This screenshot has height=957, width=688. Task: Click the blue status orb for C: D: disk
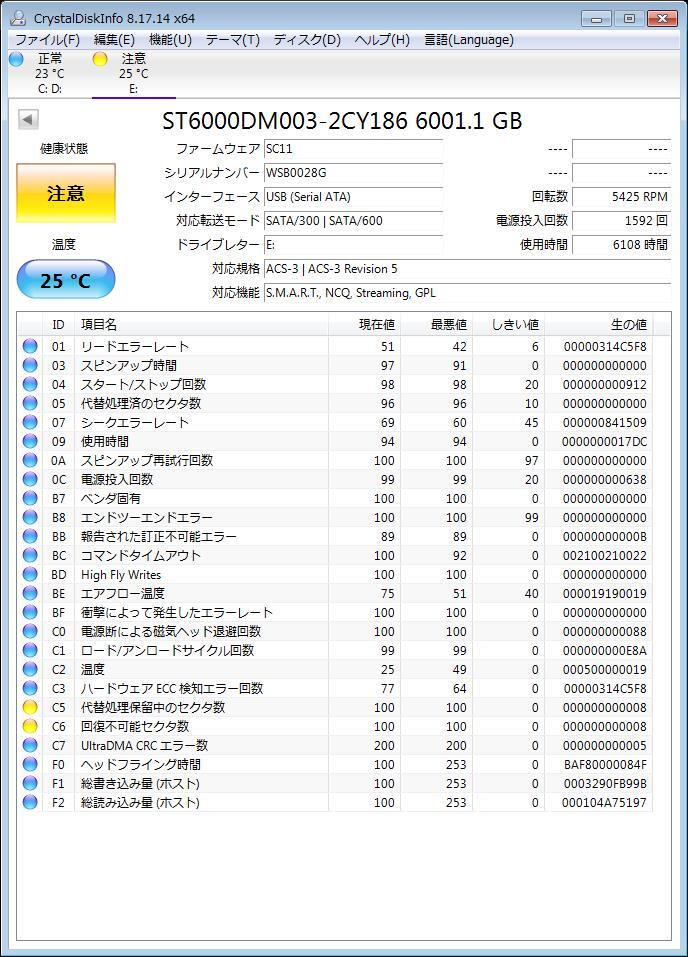pyautogui.click(x=16, y=59)
